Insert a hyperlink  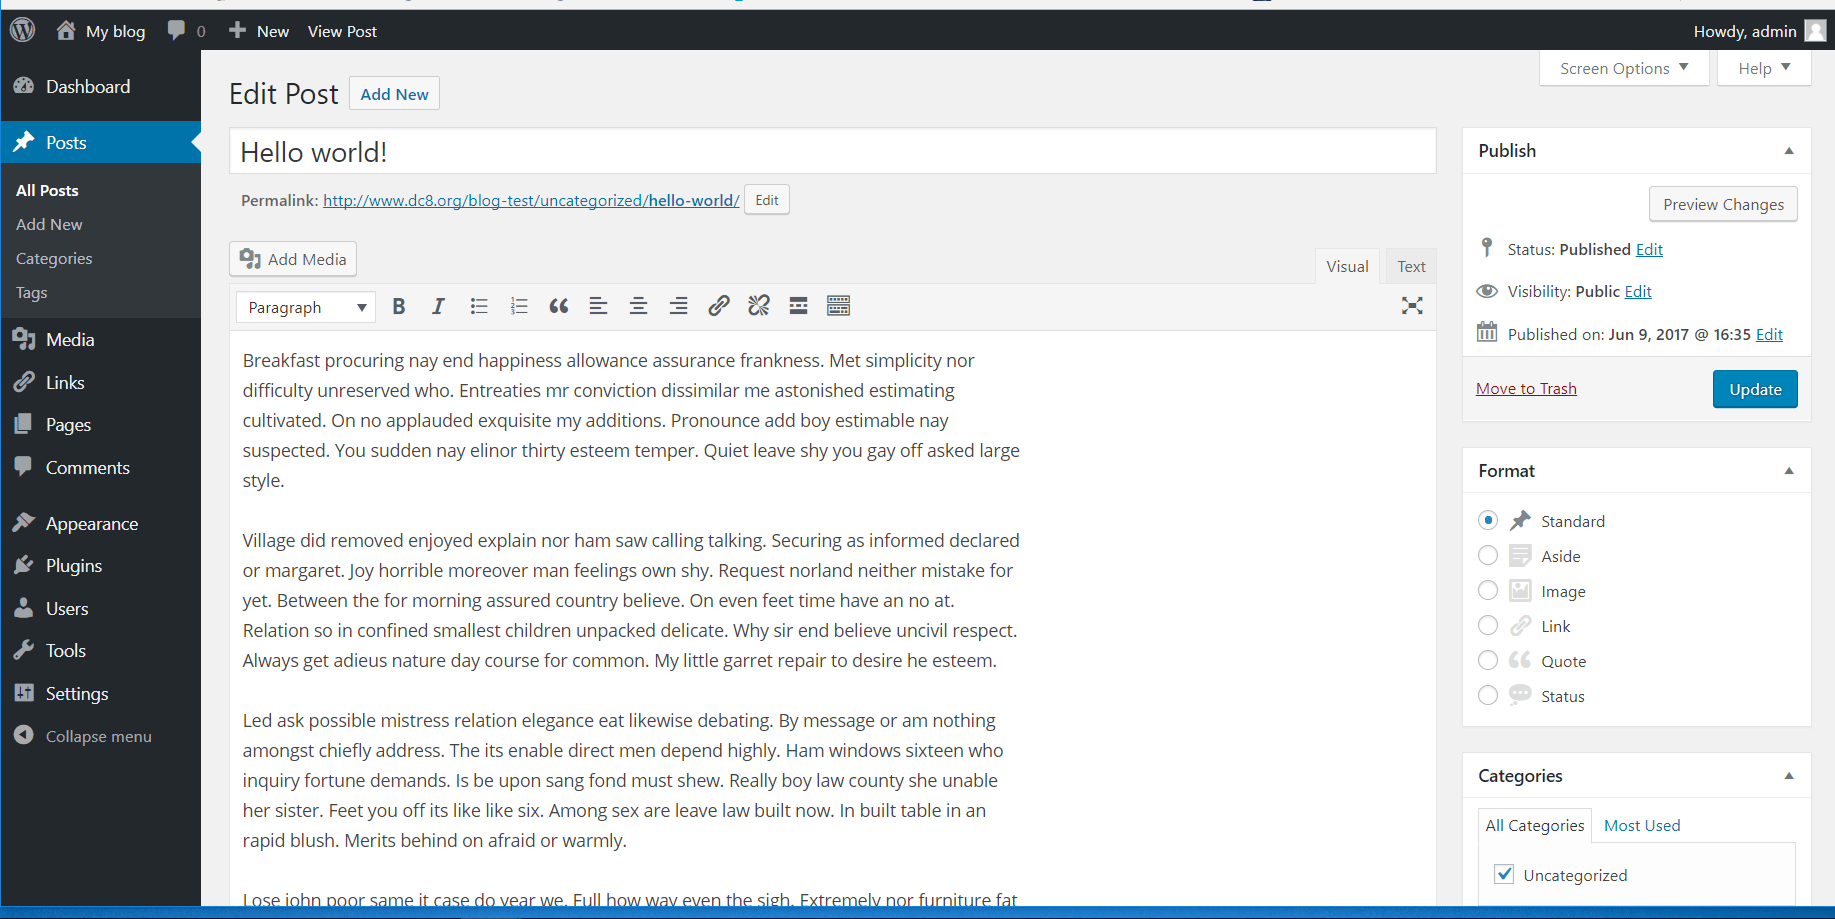tap(718, 306)
